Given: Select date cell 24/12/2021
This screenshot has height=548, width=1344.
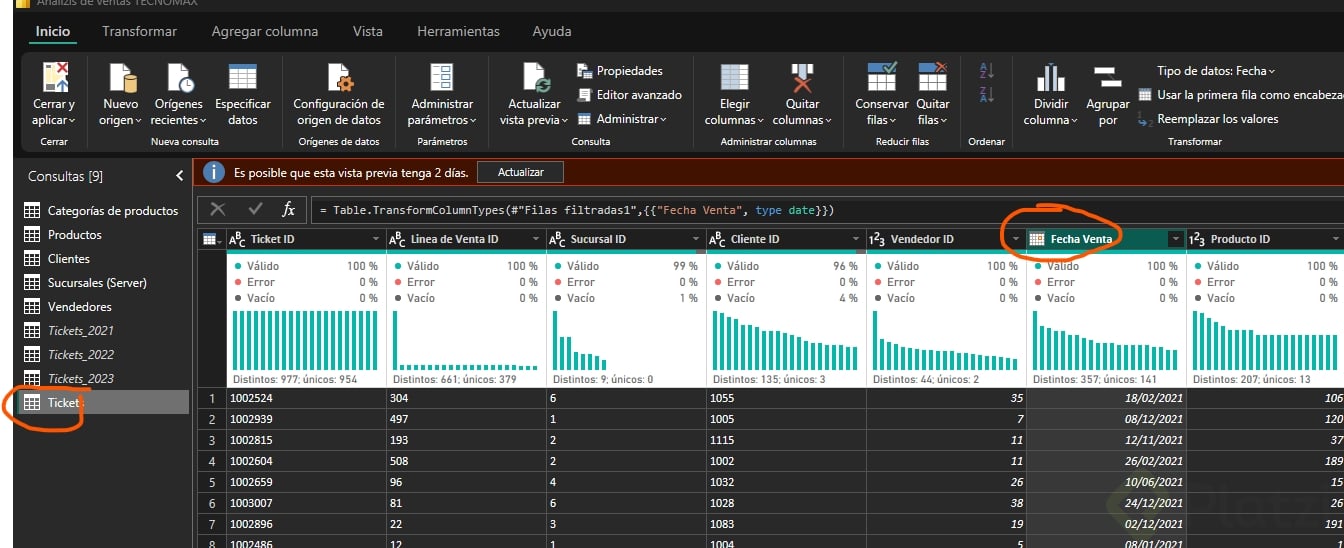Looking at the screenshot, I should [1106, 503].
